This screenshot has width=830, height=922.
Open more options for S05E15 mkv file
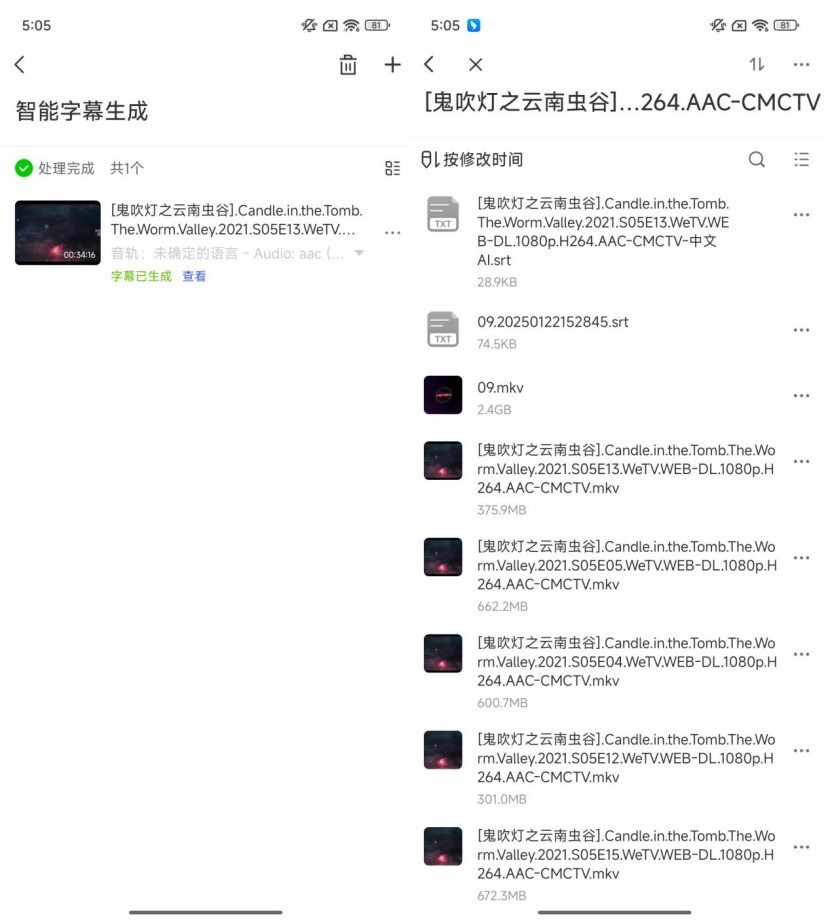pos(801,847)
